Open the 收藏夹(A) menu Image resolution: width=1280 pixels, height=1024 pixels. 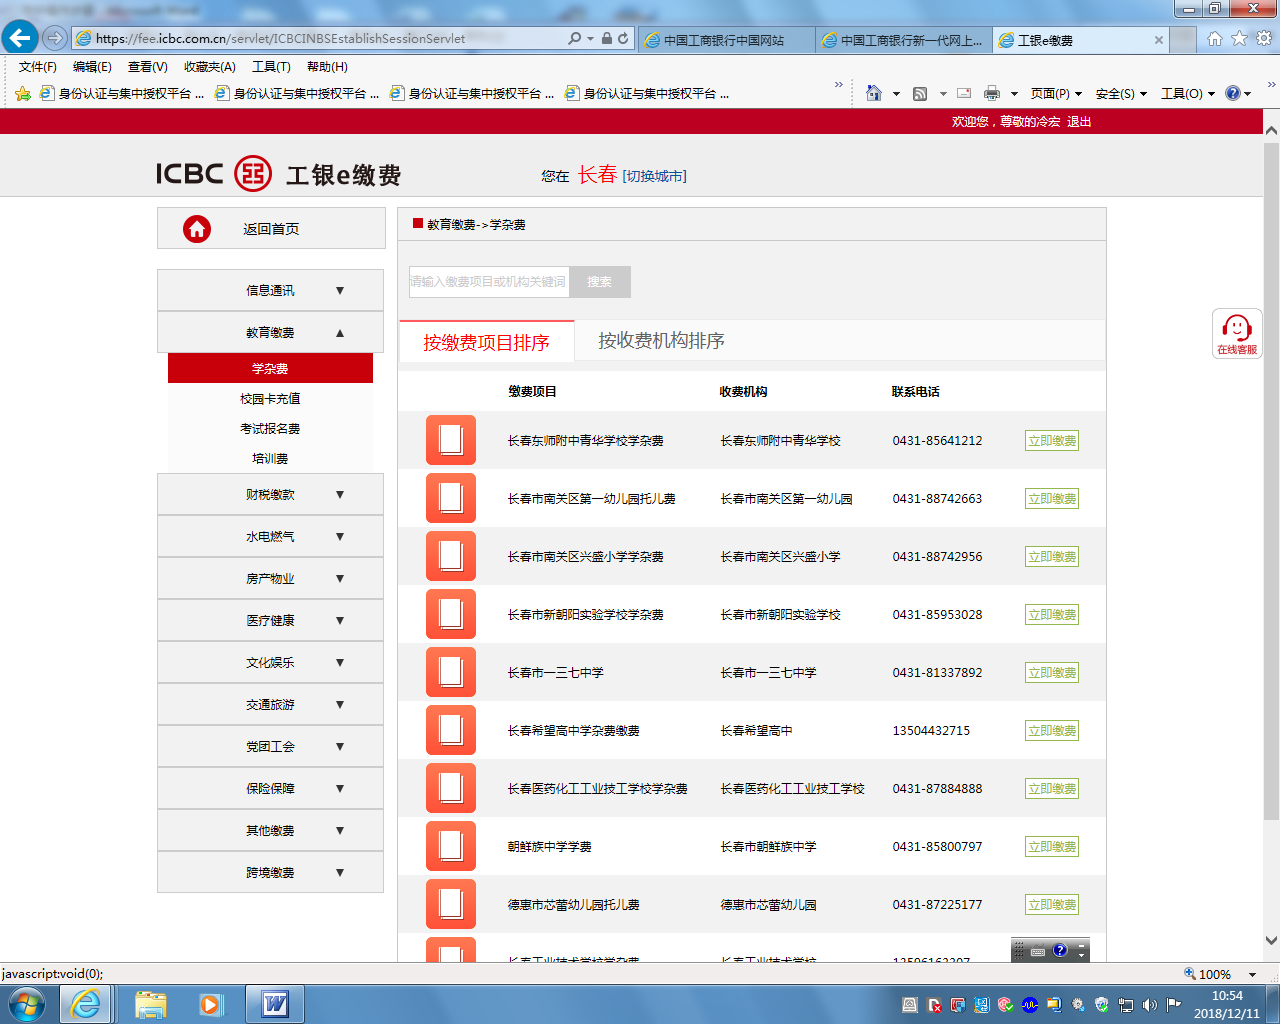click(209, 67)
